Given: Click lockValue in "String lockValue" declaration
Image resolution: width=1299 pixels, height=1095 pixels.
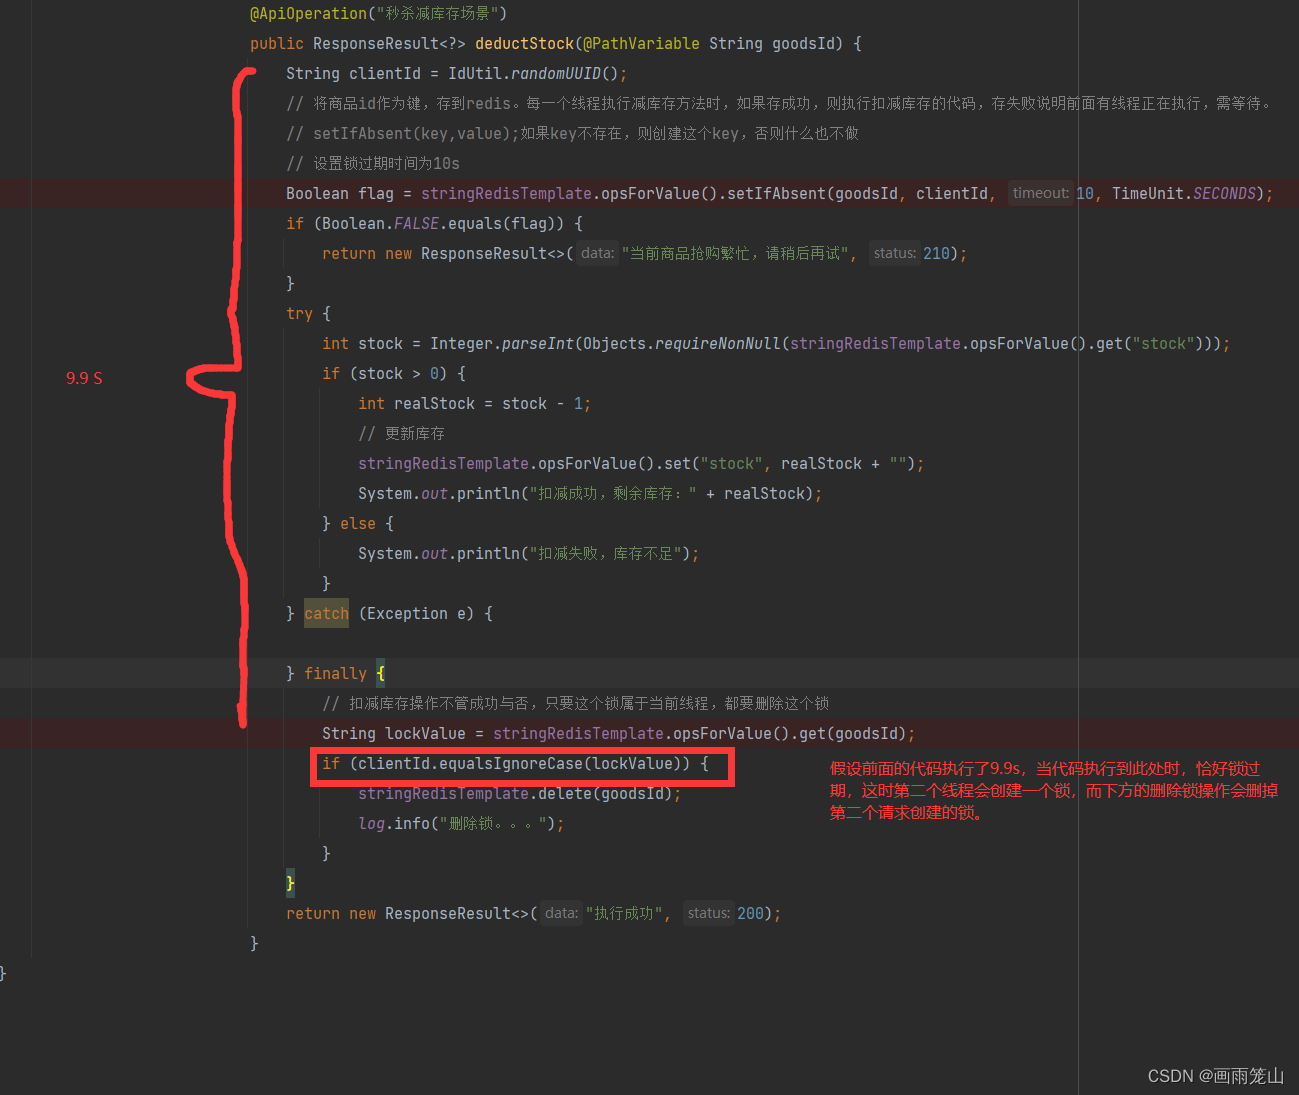Looking at the screenshot, I should point(425,733).
